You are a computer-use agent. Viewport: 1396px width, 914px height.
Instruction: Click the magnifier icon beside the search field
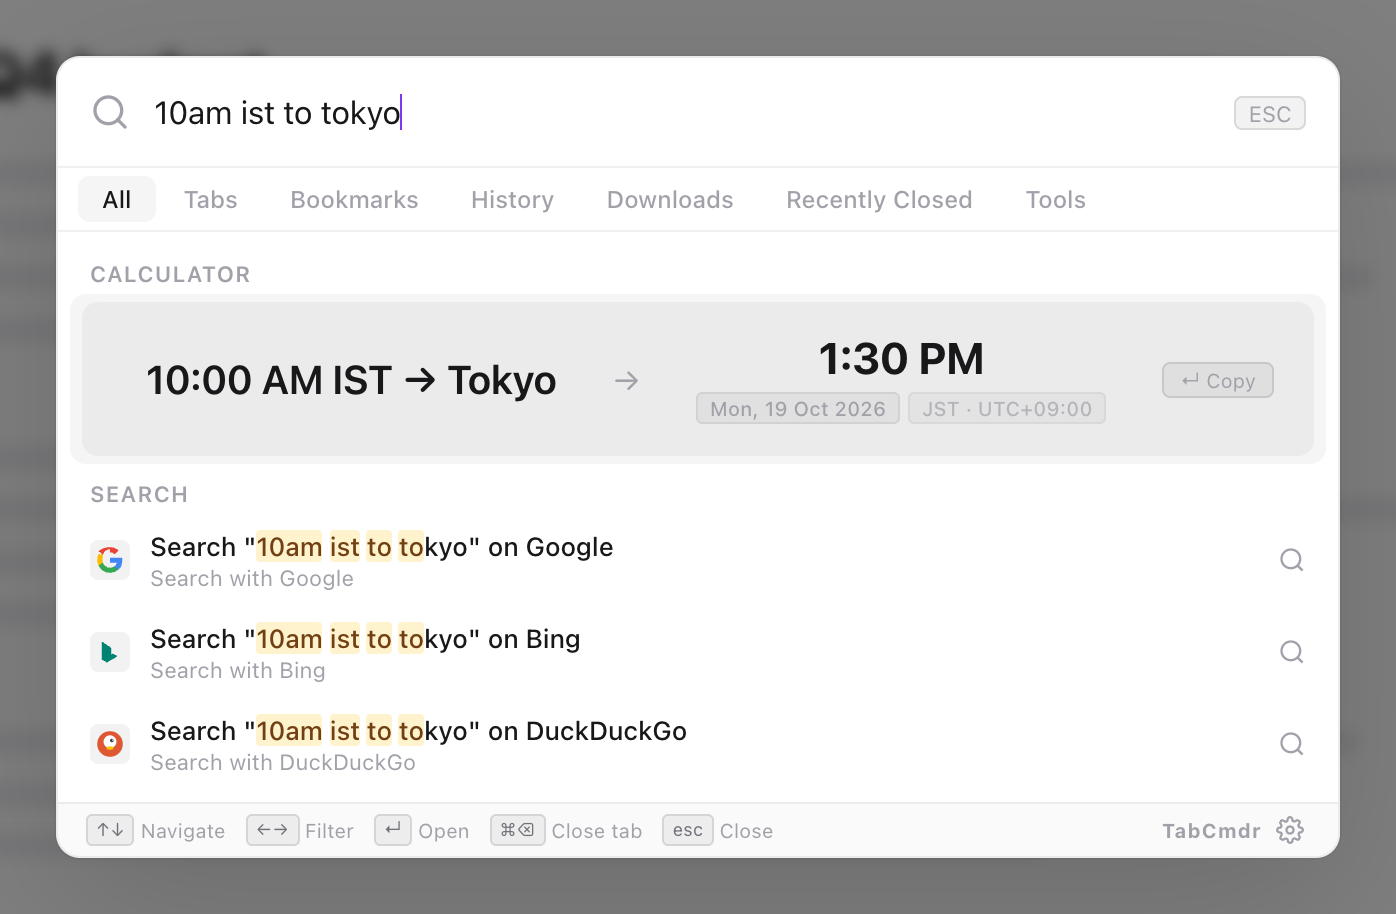click(110, 112)
